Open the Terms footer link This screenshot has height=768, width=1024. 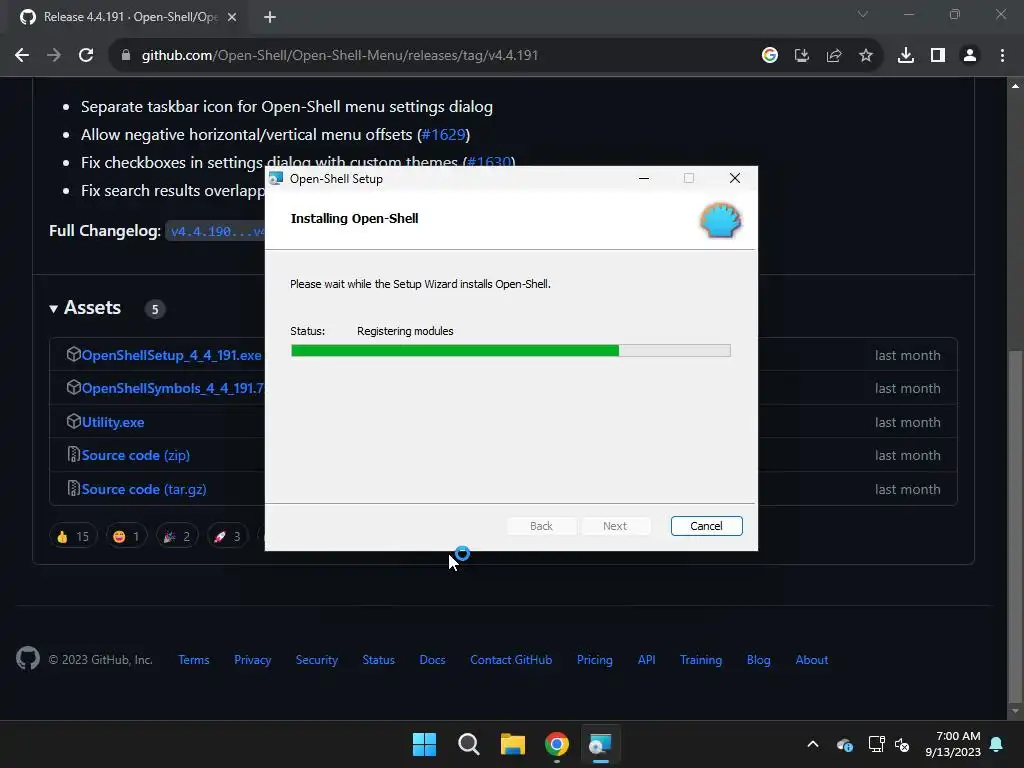tap(194, 660)
